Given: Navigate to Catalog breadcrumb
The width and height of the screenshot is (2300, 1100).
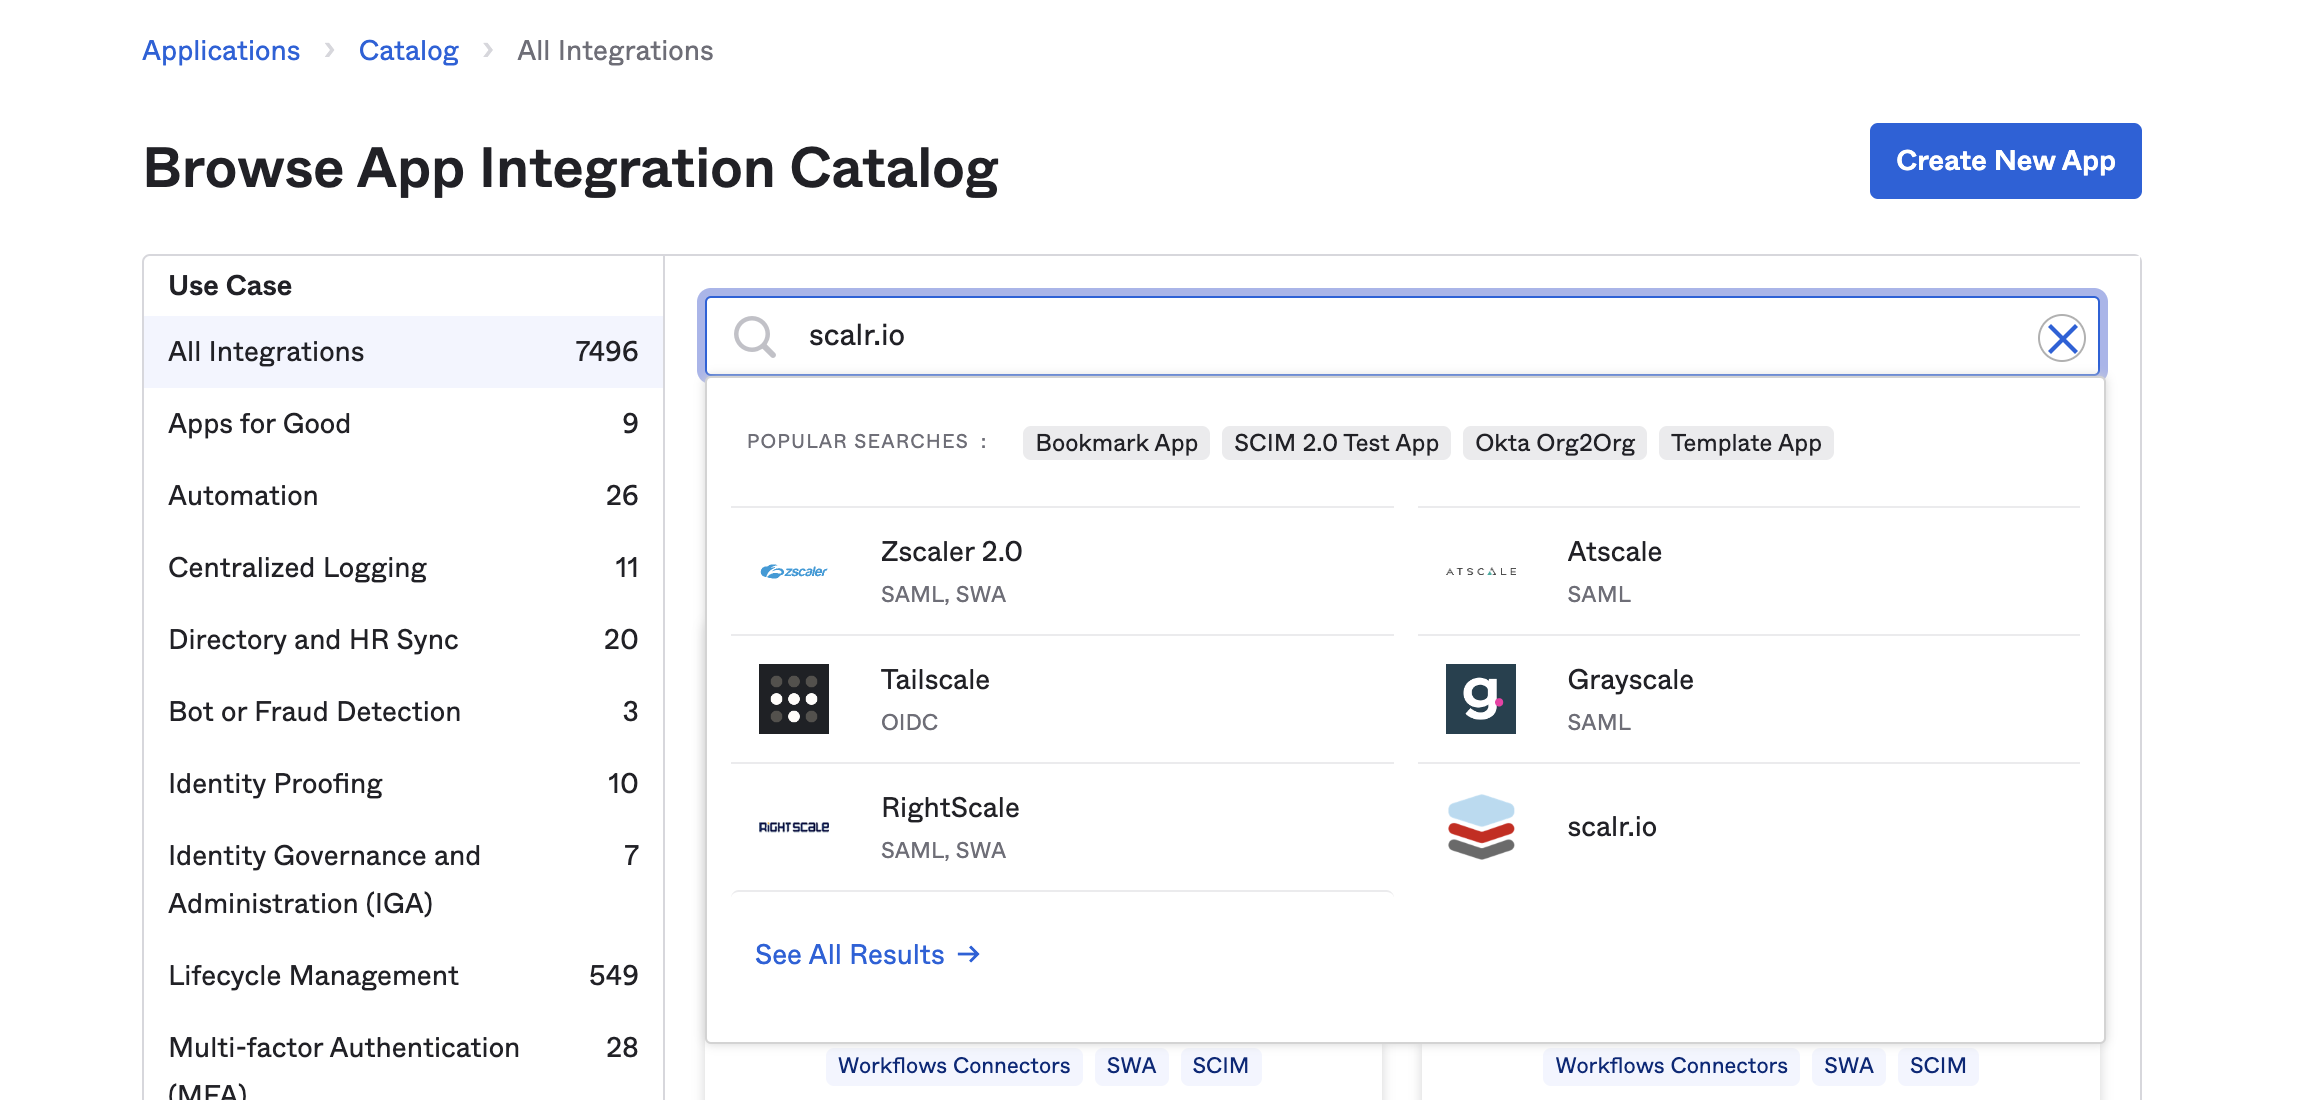Looking at the screenshot, I should tap(408, 51).
